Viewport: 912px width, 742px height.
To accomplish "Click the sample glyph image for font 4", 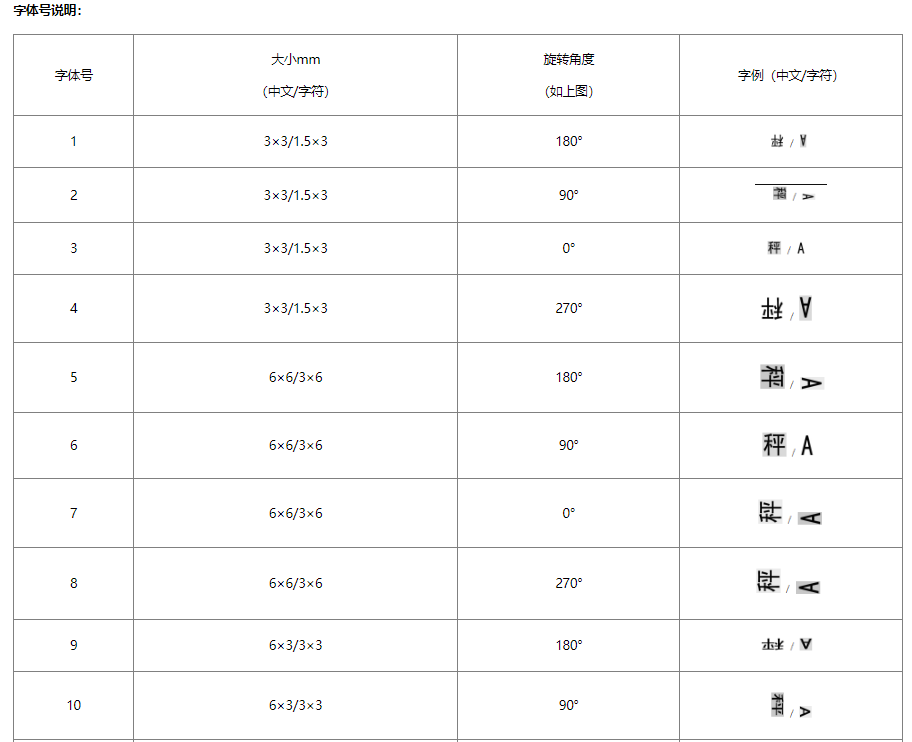I will point(788,308).
